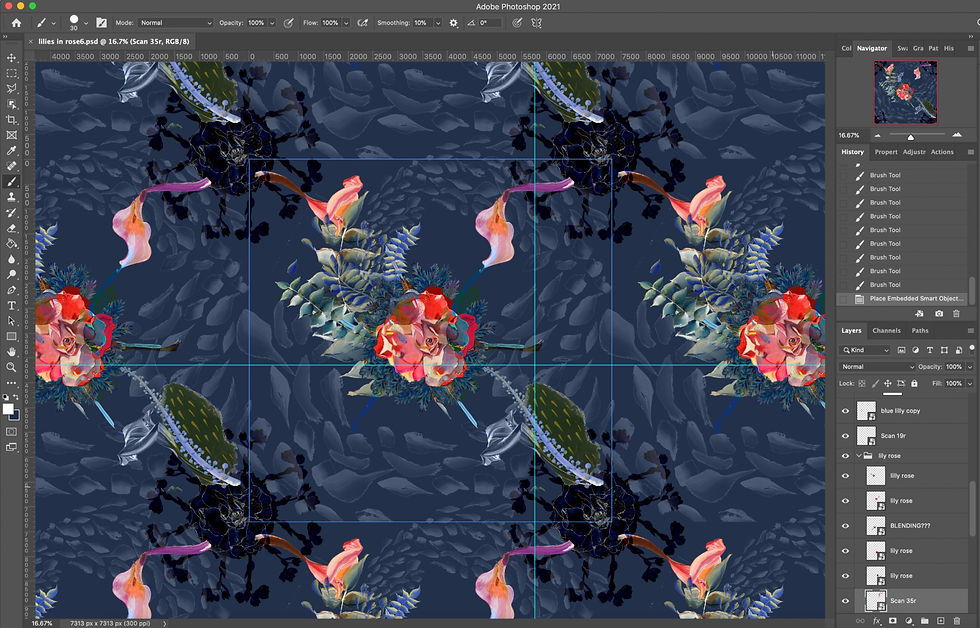Image resolution: width=980 pixels, height=628 pixels.
Task: Select the Paint Bucket tool
Action: [11, 244]
